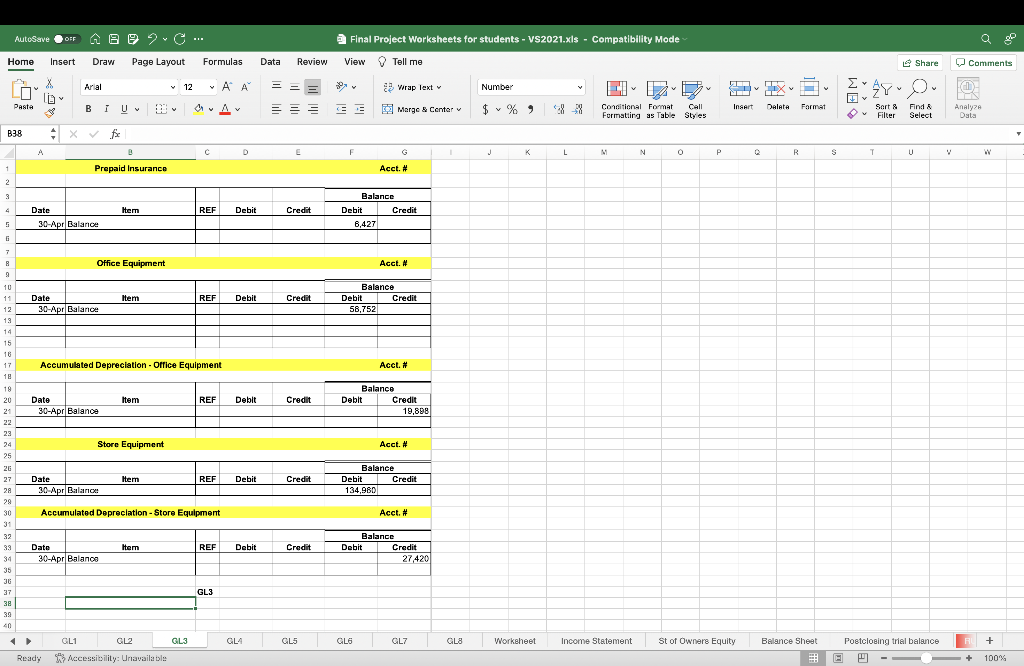Click the Font Color A icon

225,109
